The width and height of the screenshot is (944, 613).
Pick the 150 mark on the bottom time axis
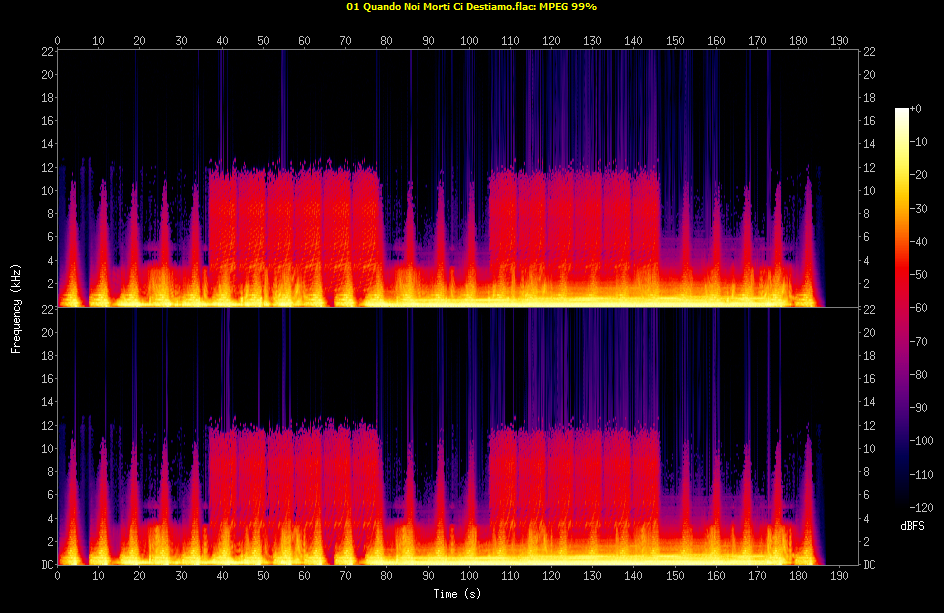coord(675,577)
